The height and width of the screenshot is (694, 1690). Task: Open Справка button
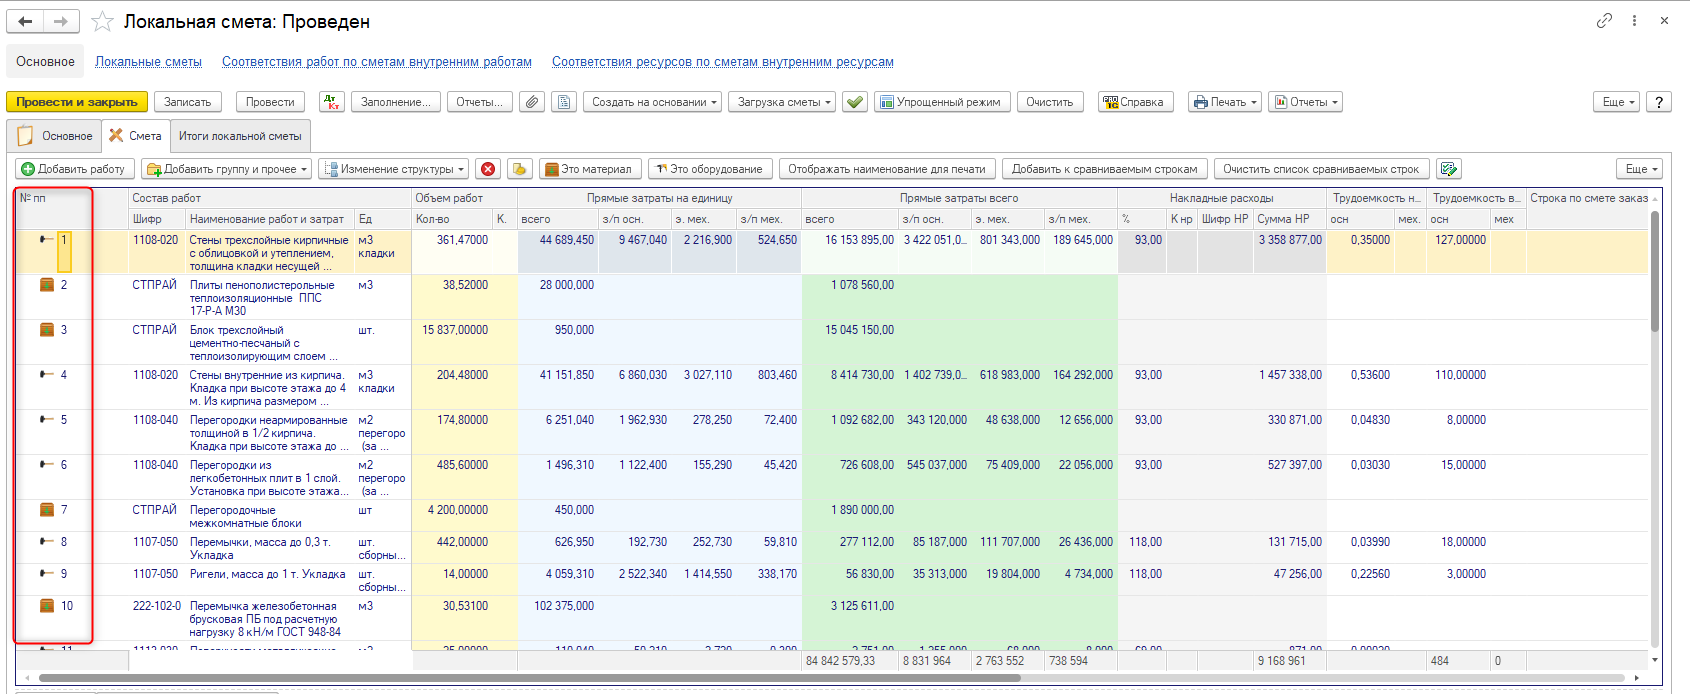[1136, 102]
